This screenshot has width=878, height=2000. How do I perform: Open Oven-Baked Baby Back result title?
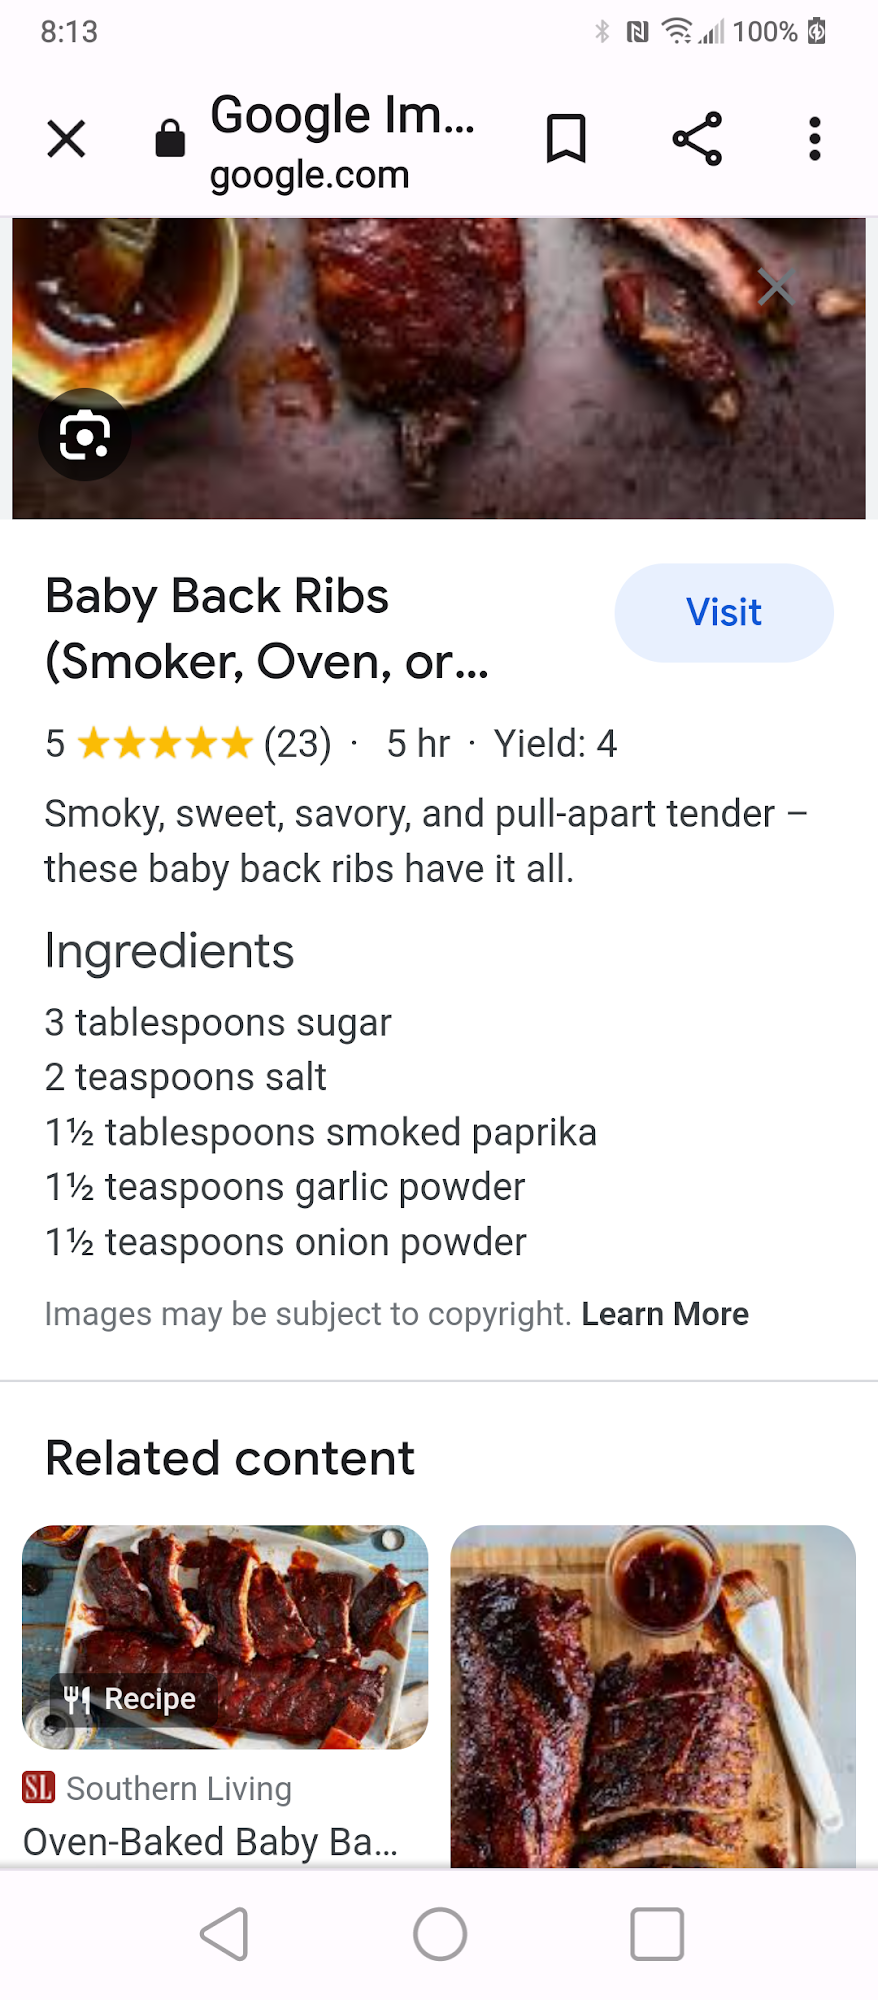pos(211,1841)
